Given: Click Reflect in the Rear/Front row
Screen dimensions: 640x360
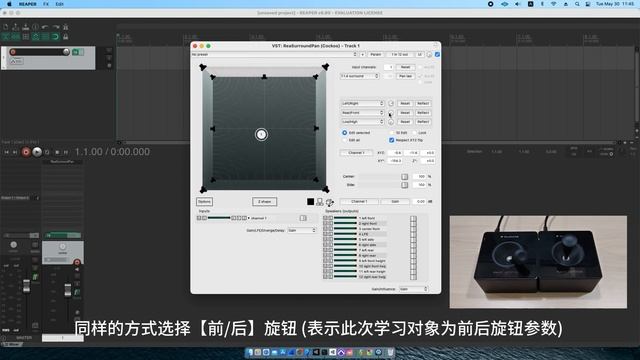Looking at the screenshot, I should (x=423, y=113).
